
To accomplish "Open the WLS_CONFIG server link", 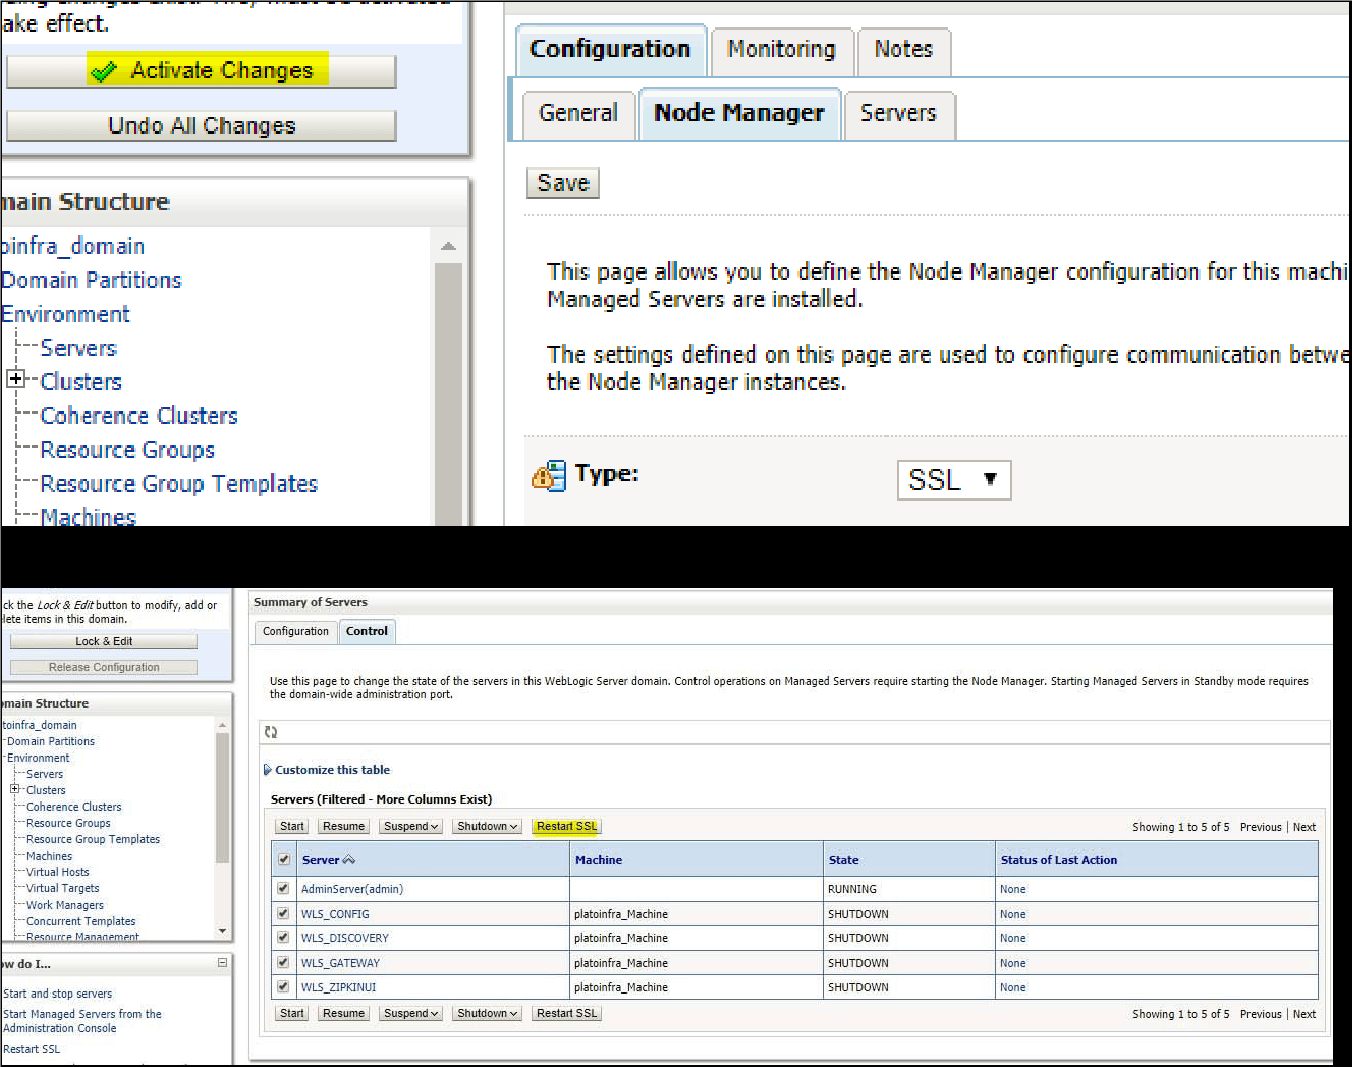I will click(335, 914).
